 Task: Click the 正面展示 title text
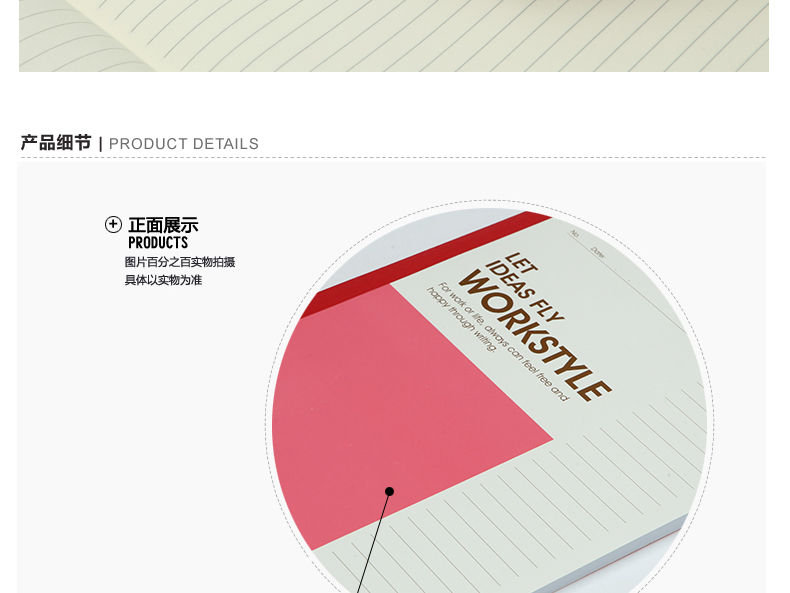tap(163, 225)
